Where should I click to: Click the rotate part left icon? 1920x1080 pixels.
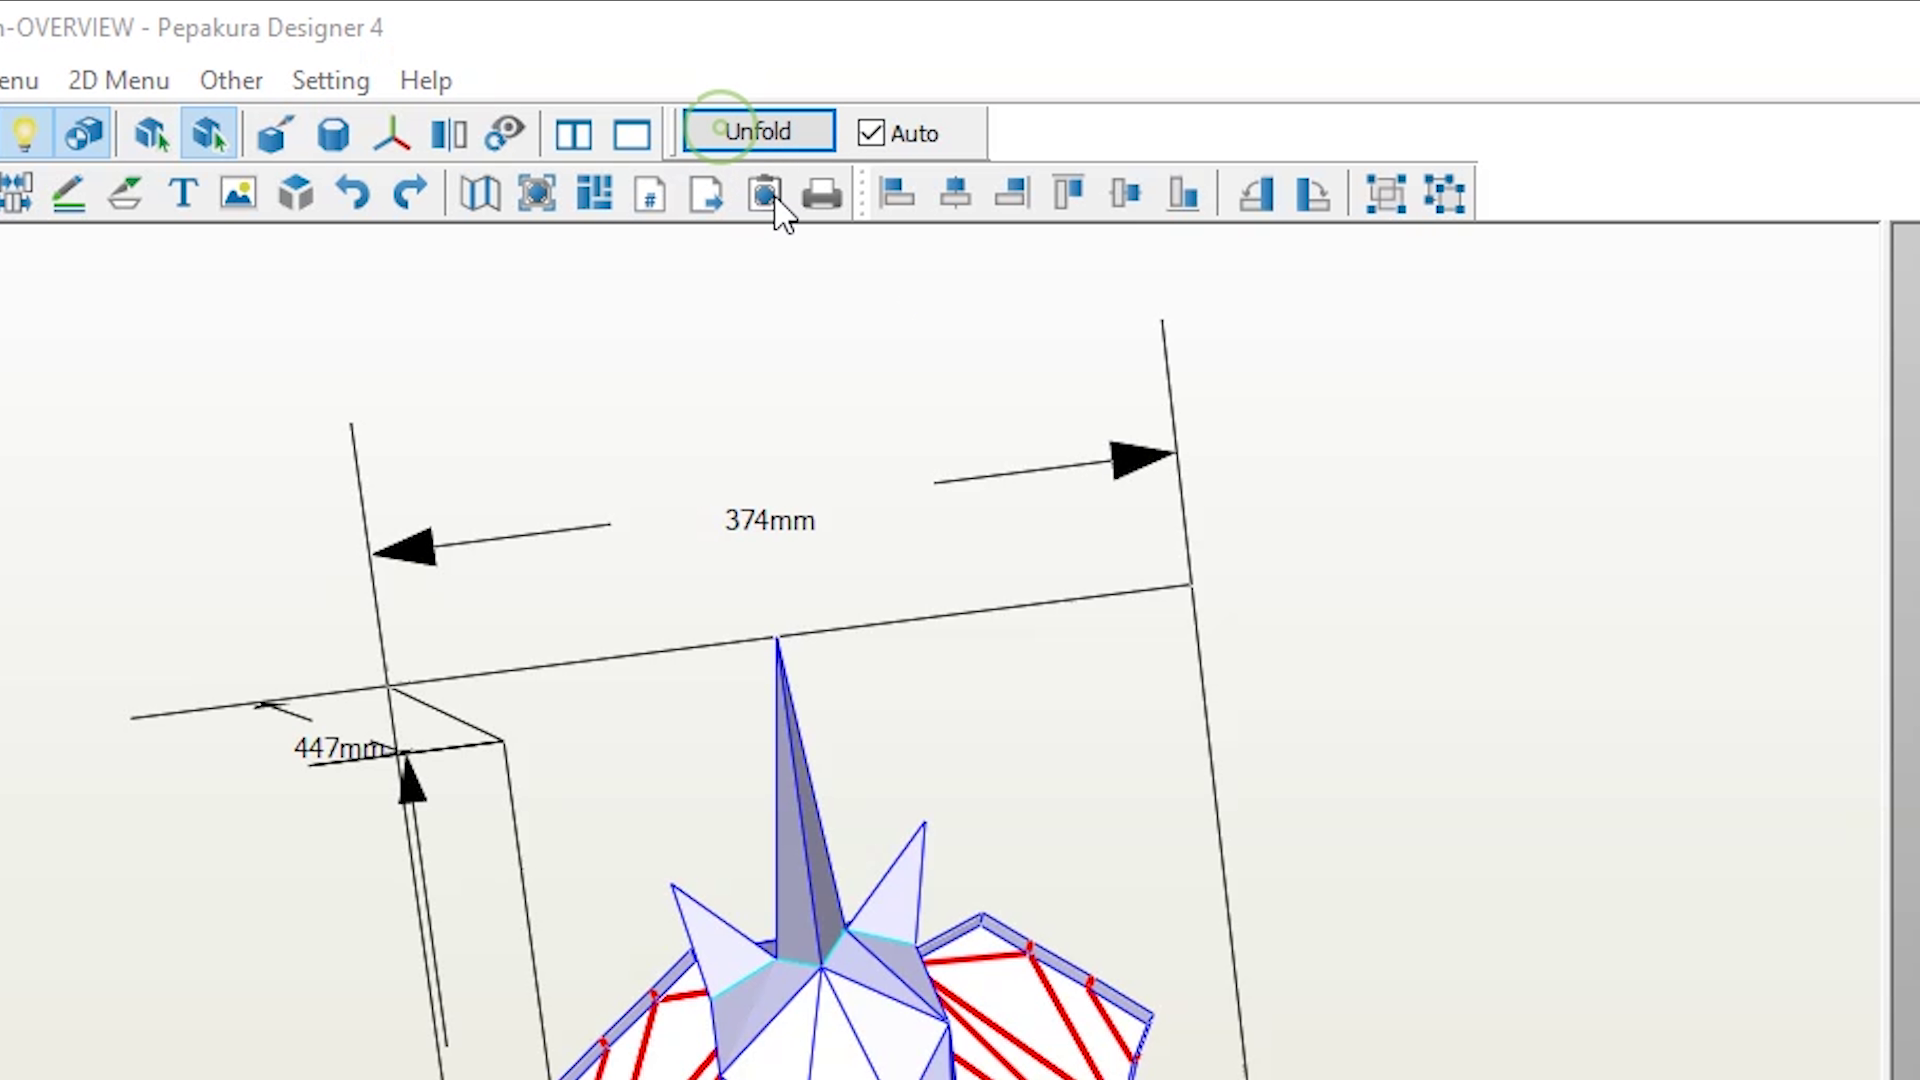pos(1256,193)
